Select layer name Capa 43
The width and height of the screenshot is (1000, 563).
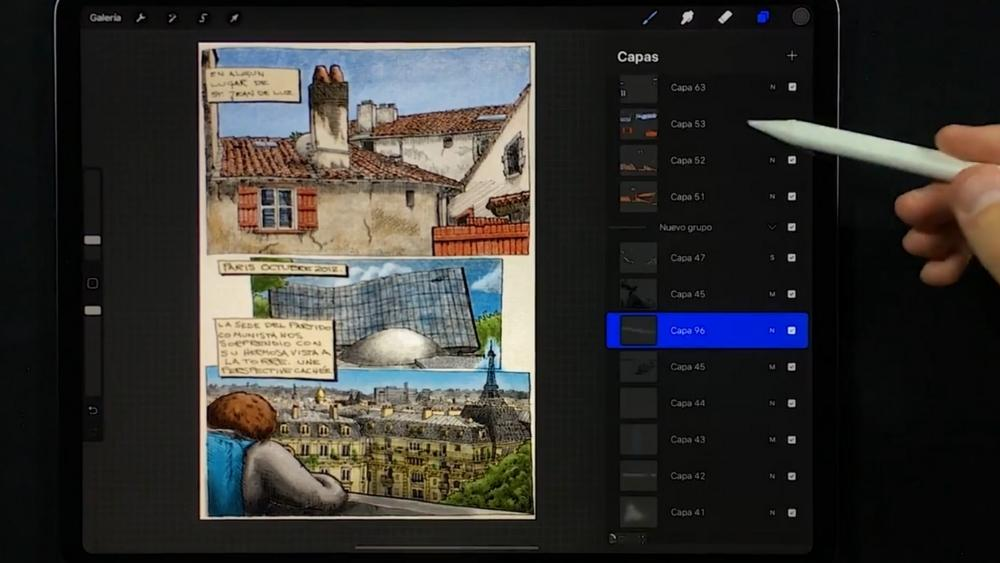pyautogui.click(x=688, y=439)
